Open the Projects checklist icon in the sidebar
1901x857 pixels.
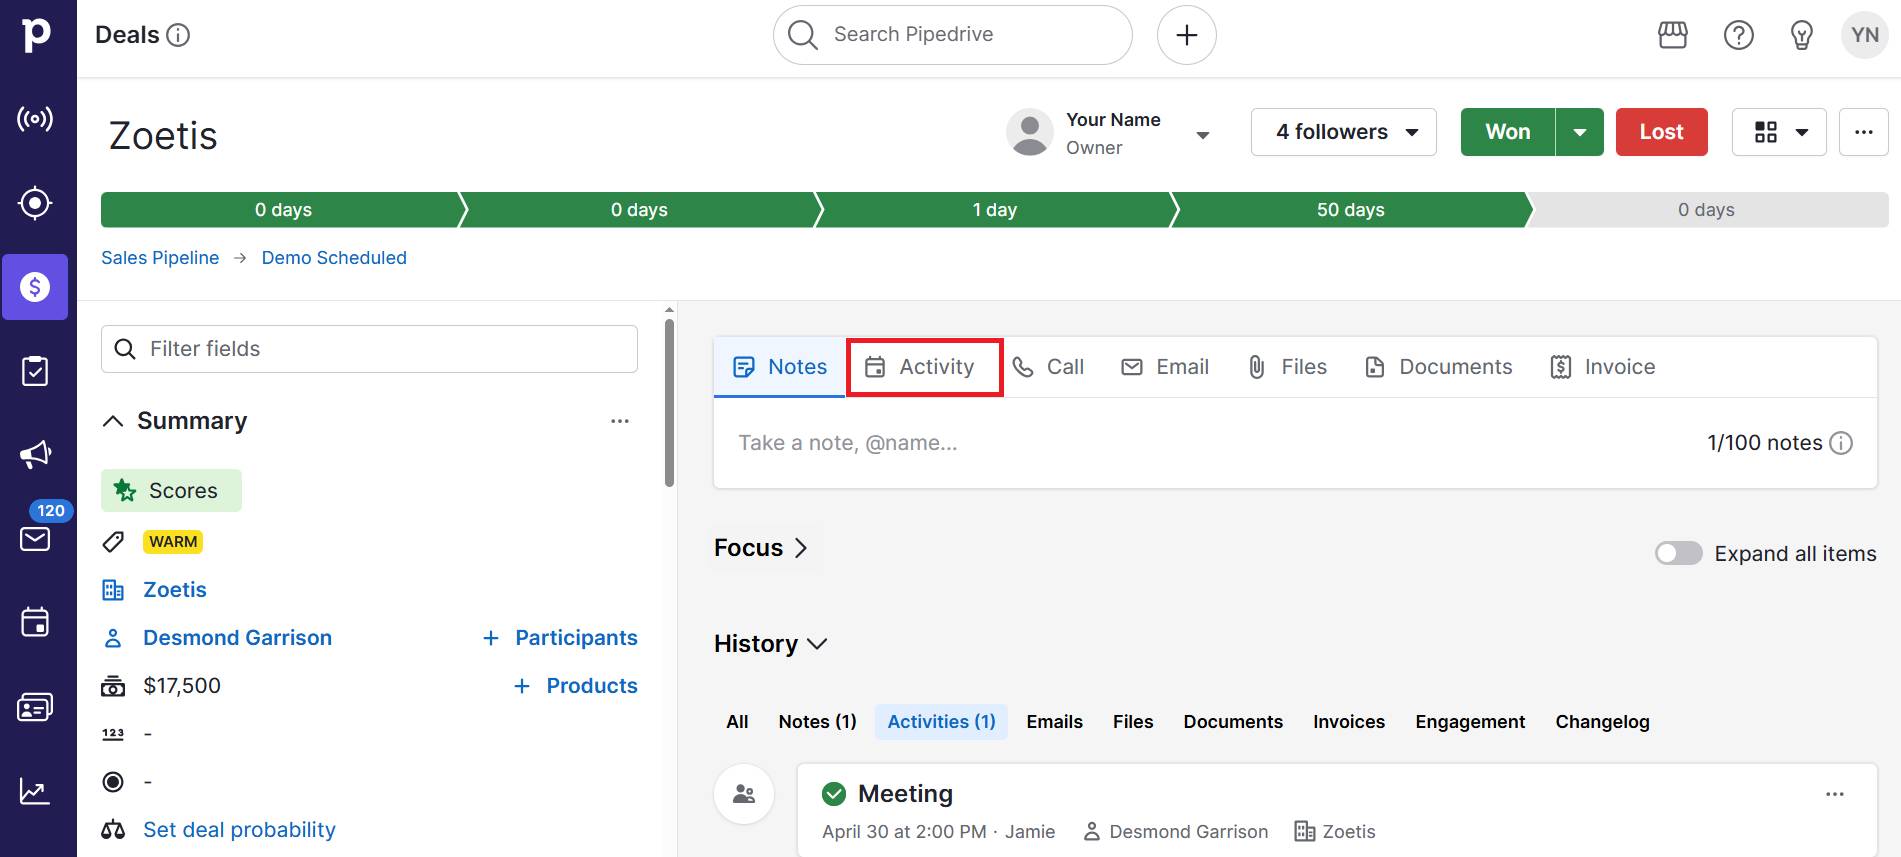tap(35, 371)
